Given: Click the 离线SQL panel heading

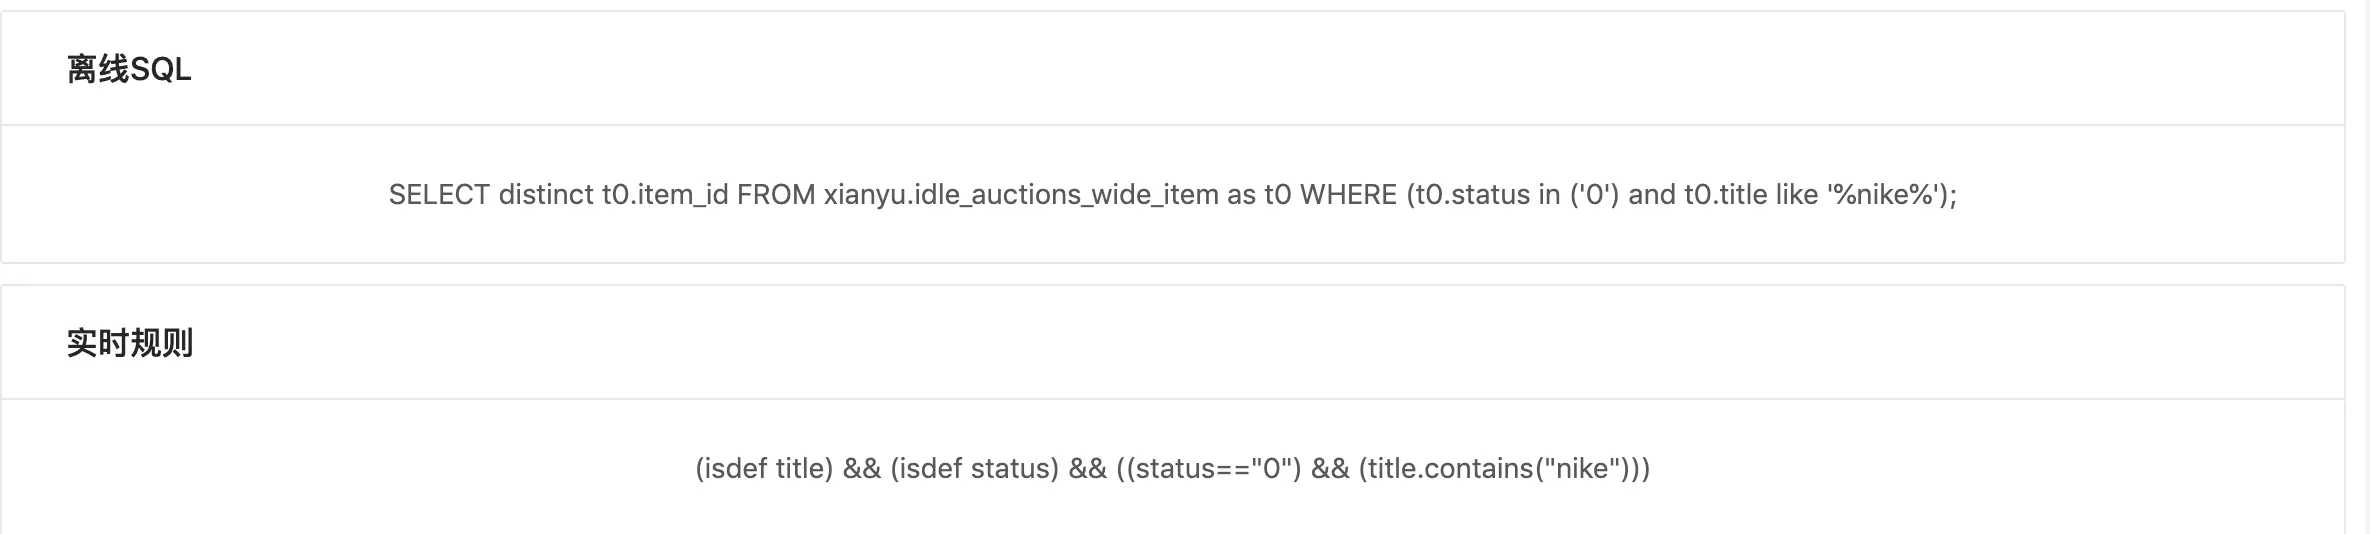Looking at the screenshot, I should coord(129,69).
